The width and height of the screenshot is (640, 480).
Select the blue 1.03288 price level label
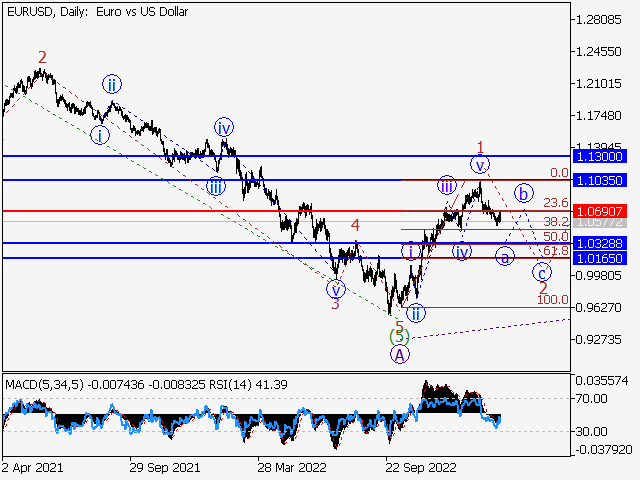pyautogui.click(x=600, y=244)
